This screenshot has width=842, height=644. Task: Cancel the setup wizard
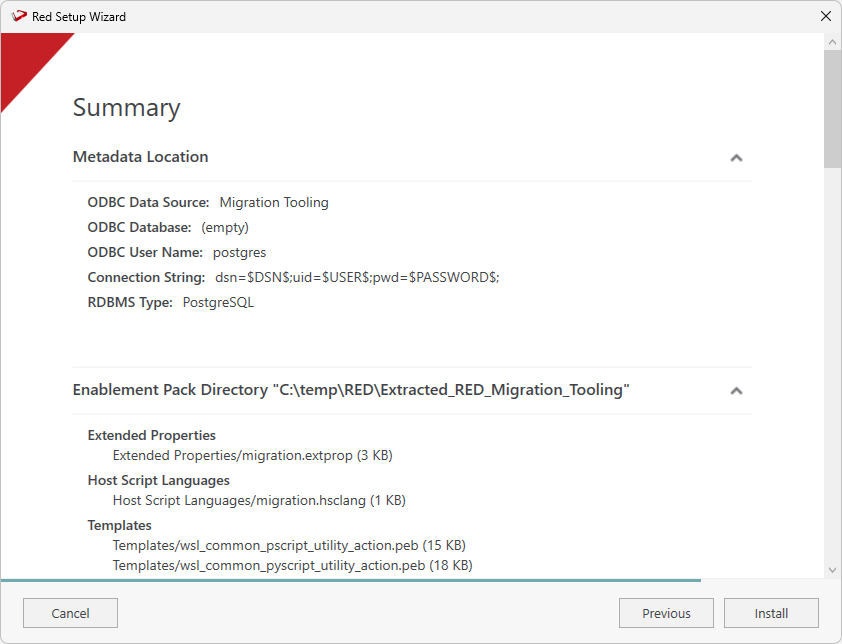pos(70,613)
